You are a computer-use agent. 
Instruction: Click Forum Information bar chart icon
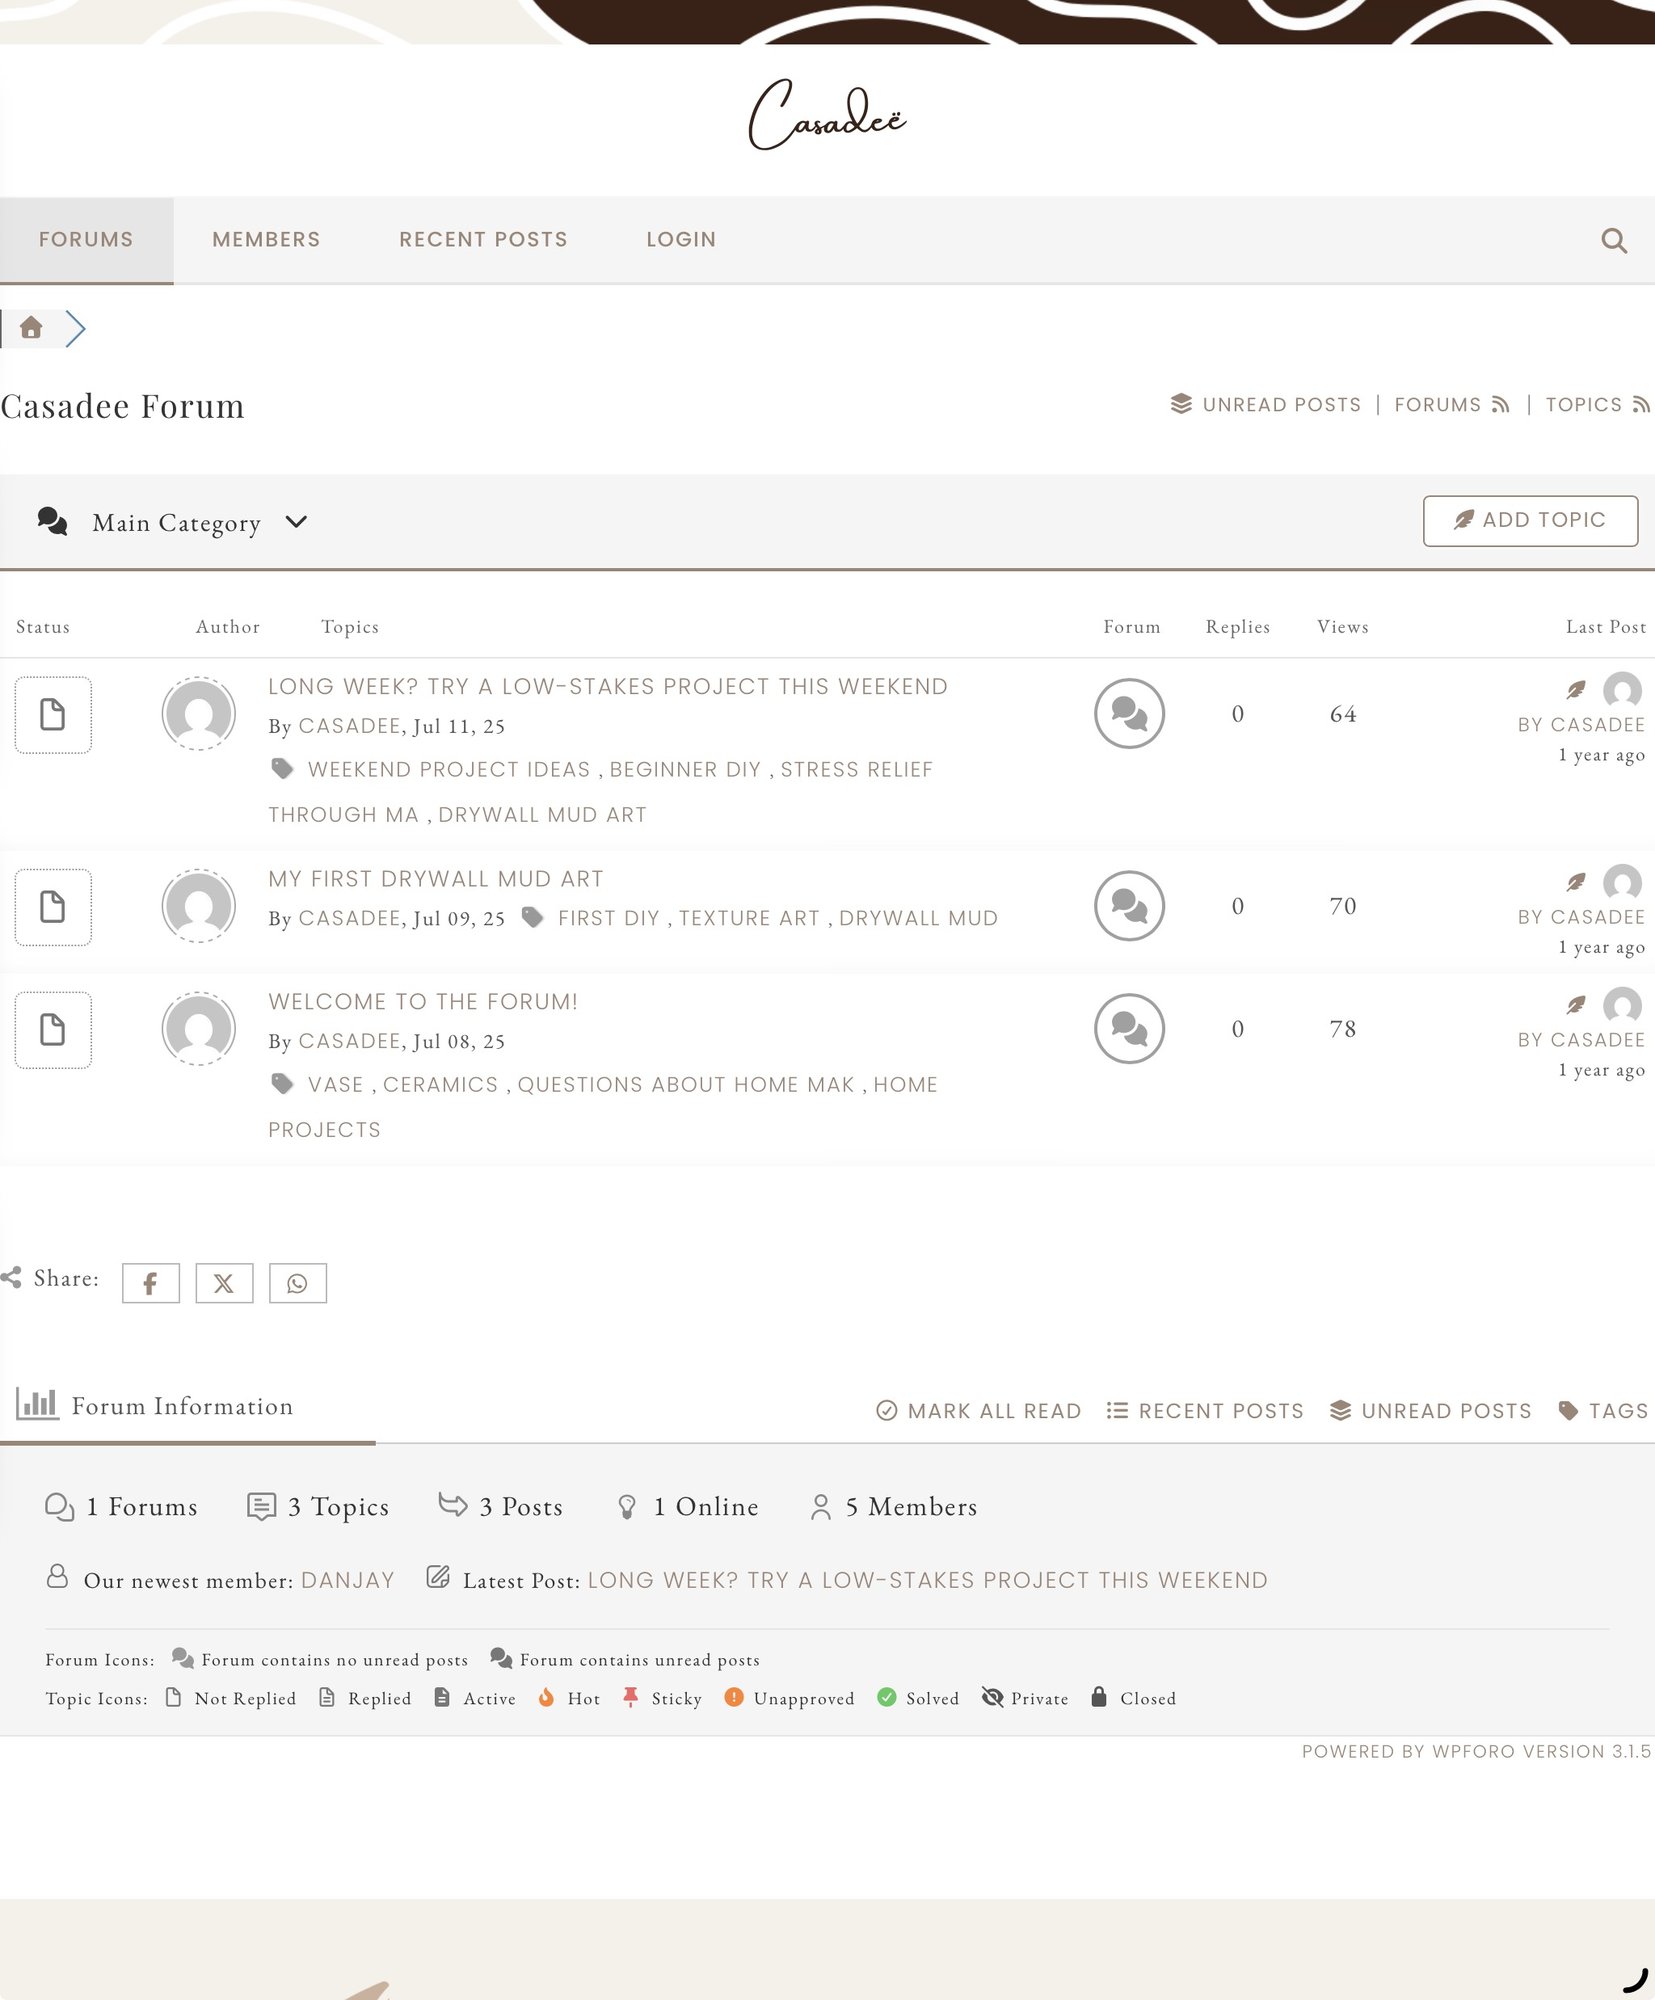37,1404
